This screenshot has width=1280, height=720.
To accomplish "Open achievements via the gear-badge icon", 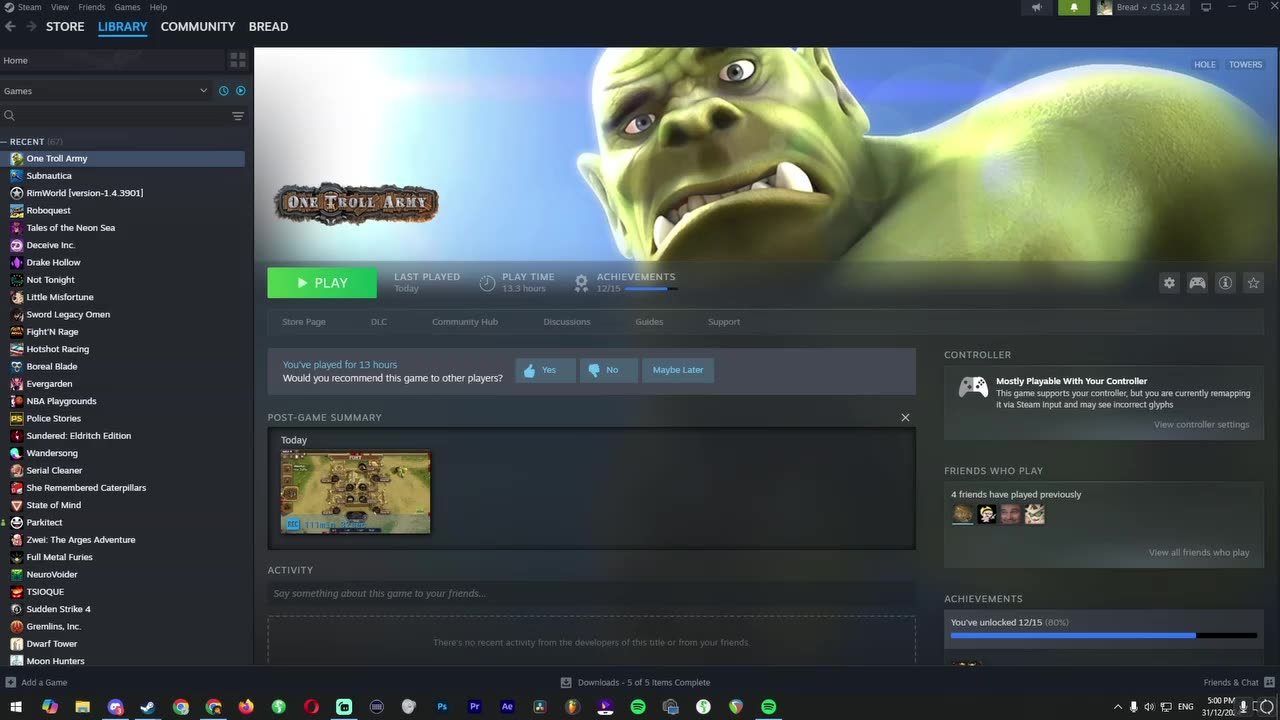I will [581, 283].
